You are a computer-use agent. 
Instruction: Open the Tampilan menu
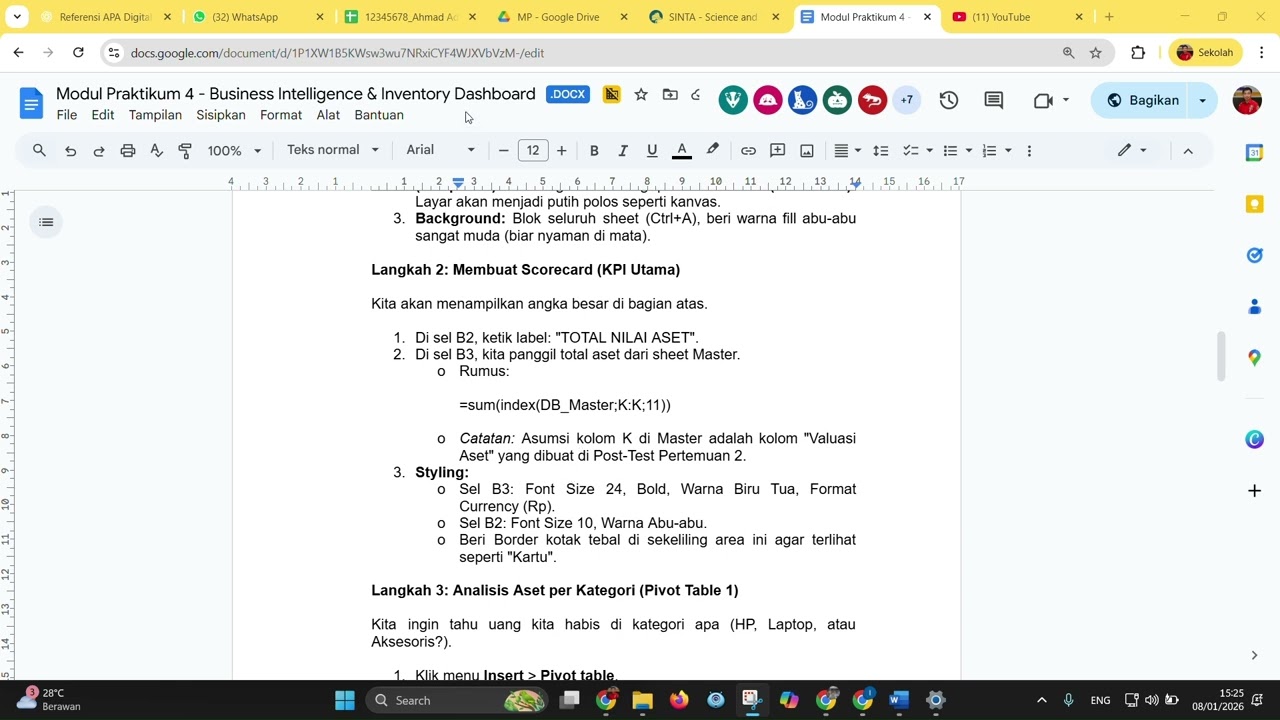point(155,115)
